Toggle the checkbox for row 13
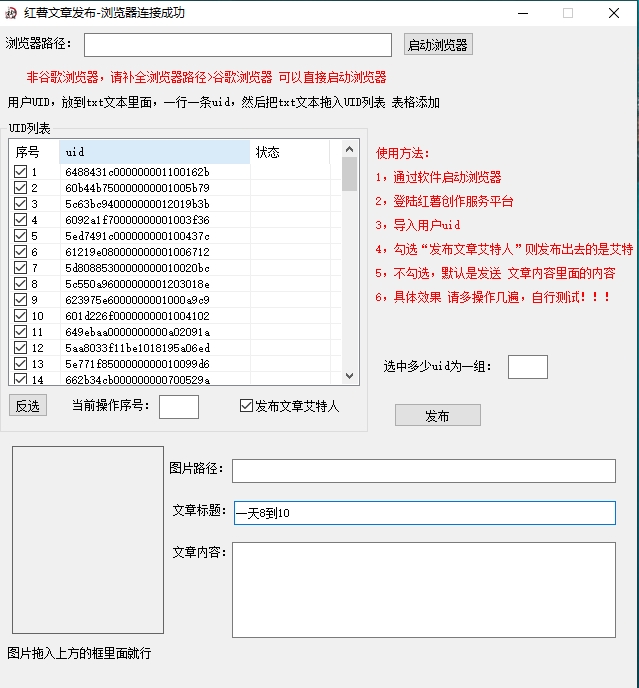 click(21, 364)
